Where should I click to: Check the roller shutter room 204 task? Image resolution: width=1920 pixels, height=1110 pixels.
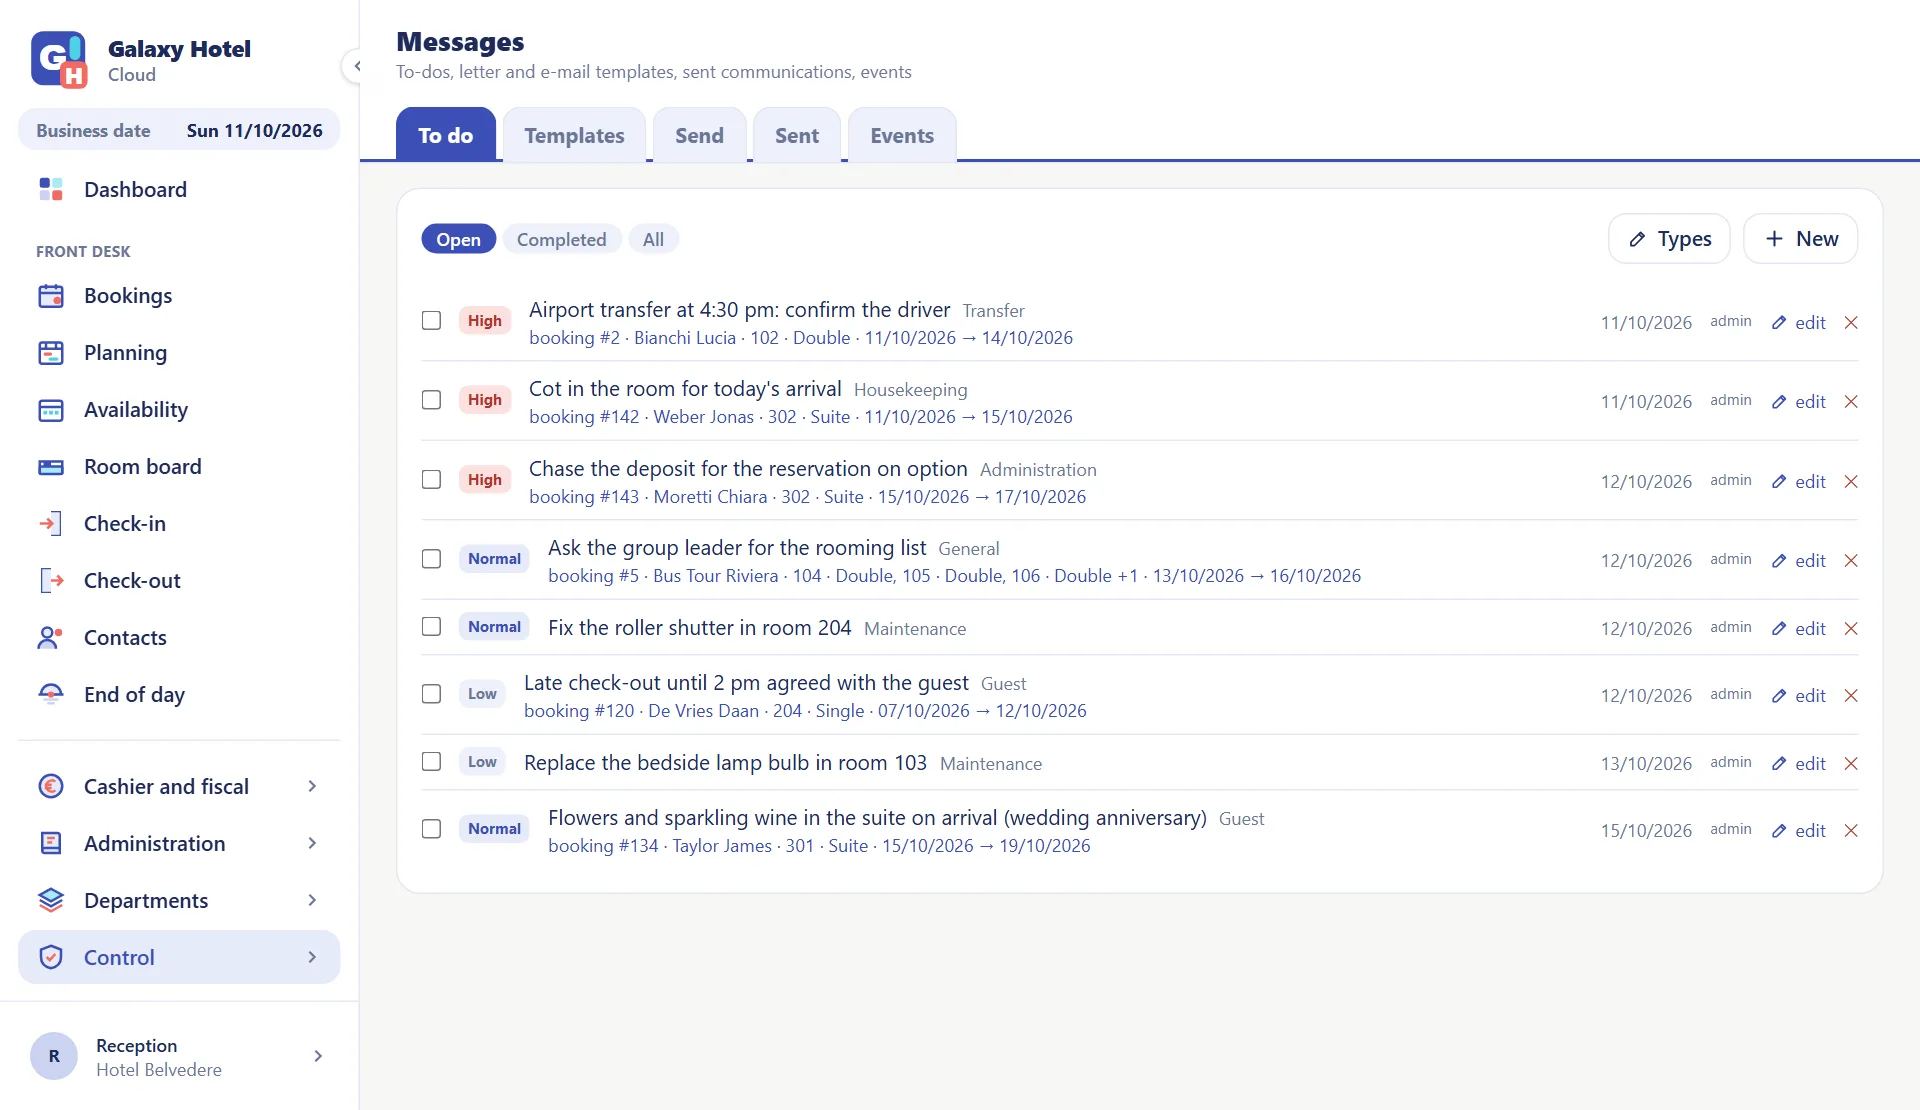click(431, 626)
